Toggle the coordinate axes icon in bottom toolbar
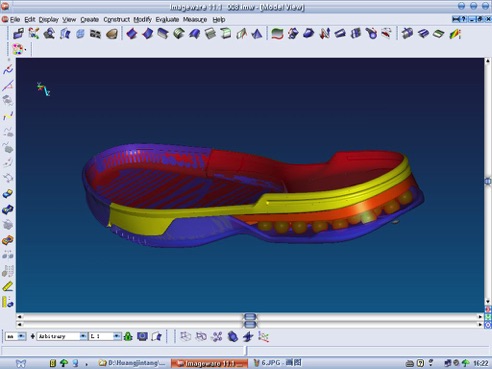 click(x=263, y=337)
